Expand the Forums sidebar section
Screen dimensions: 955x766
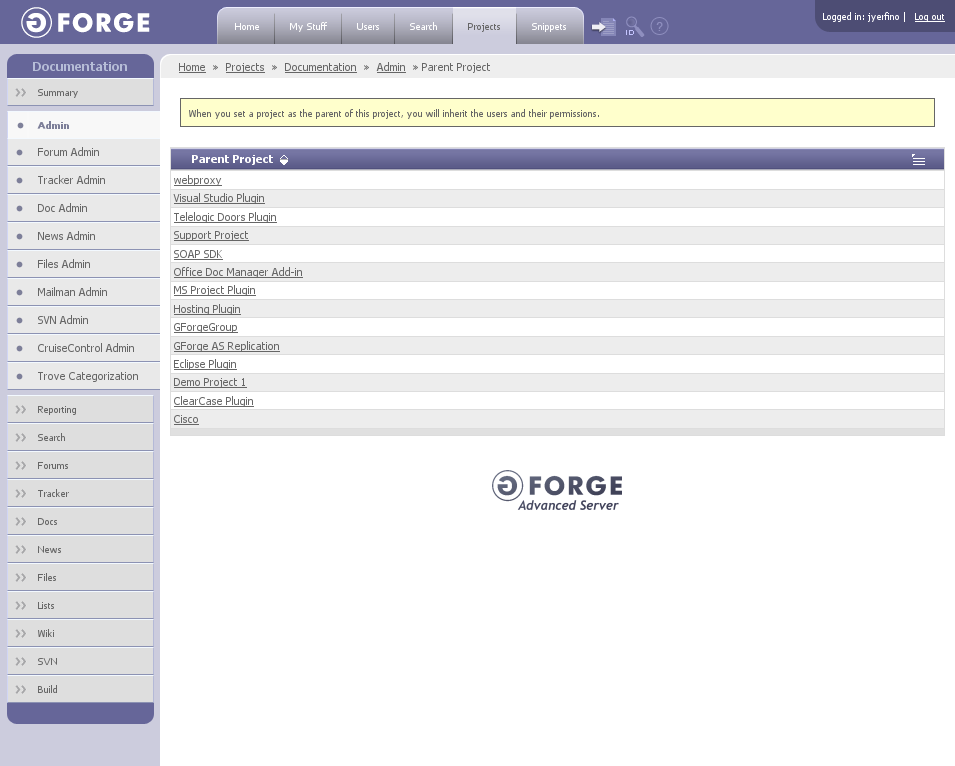(80, 466)
